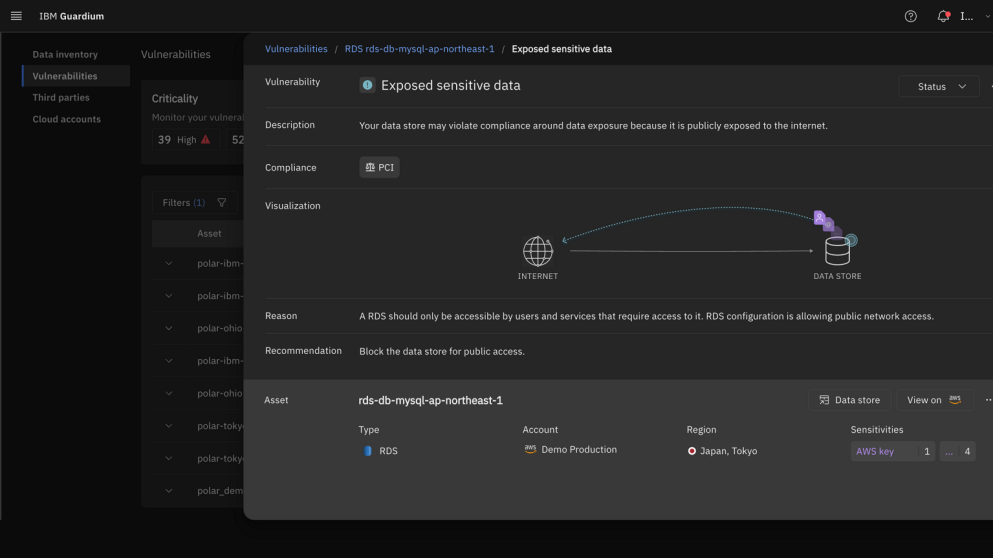Expand the second polar-ibm row
Screen dimensions: 993x558
[168, 296]
